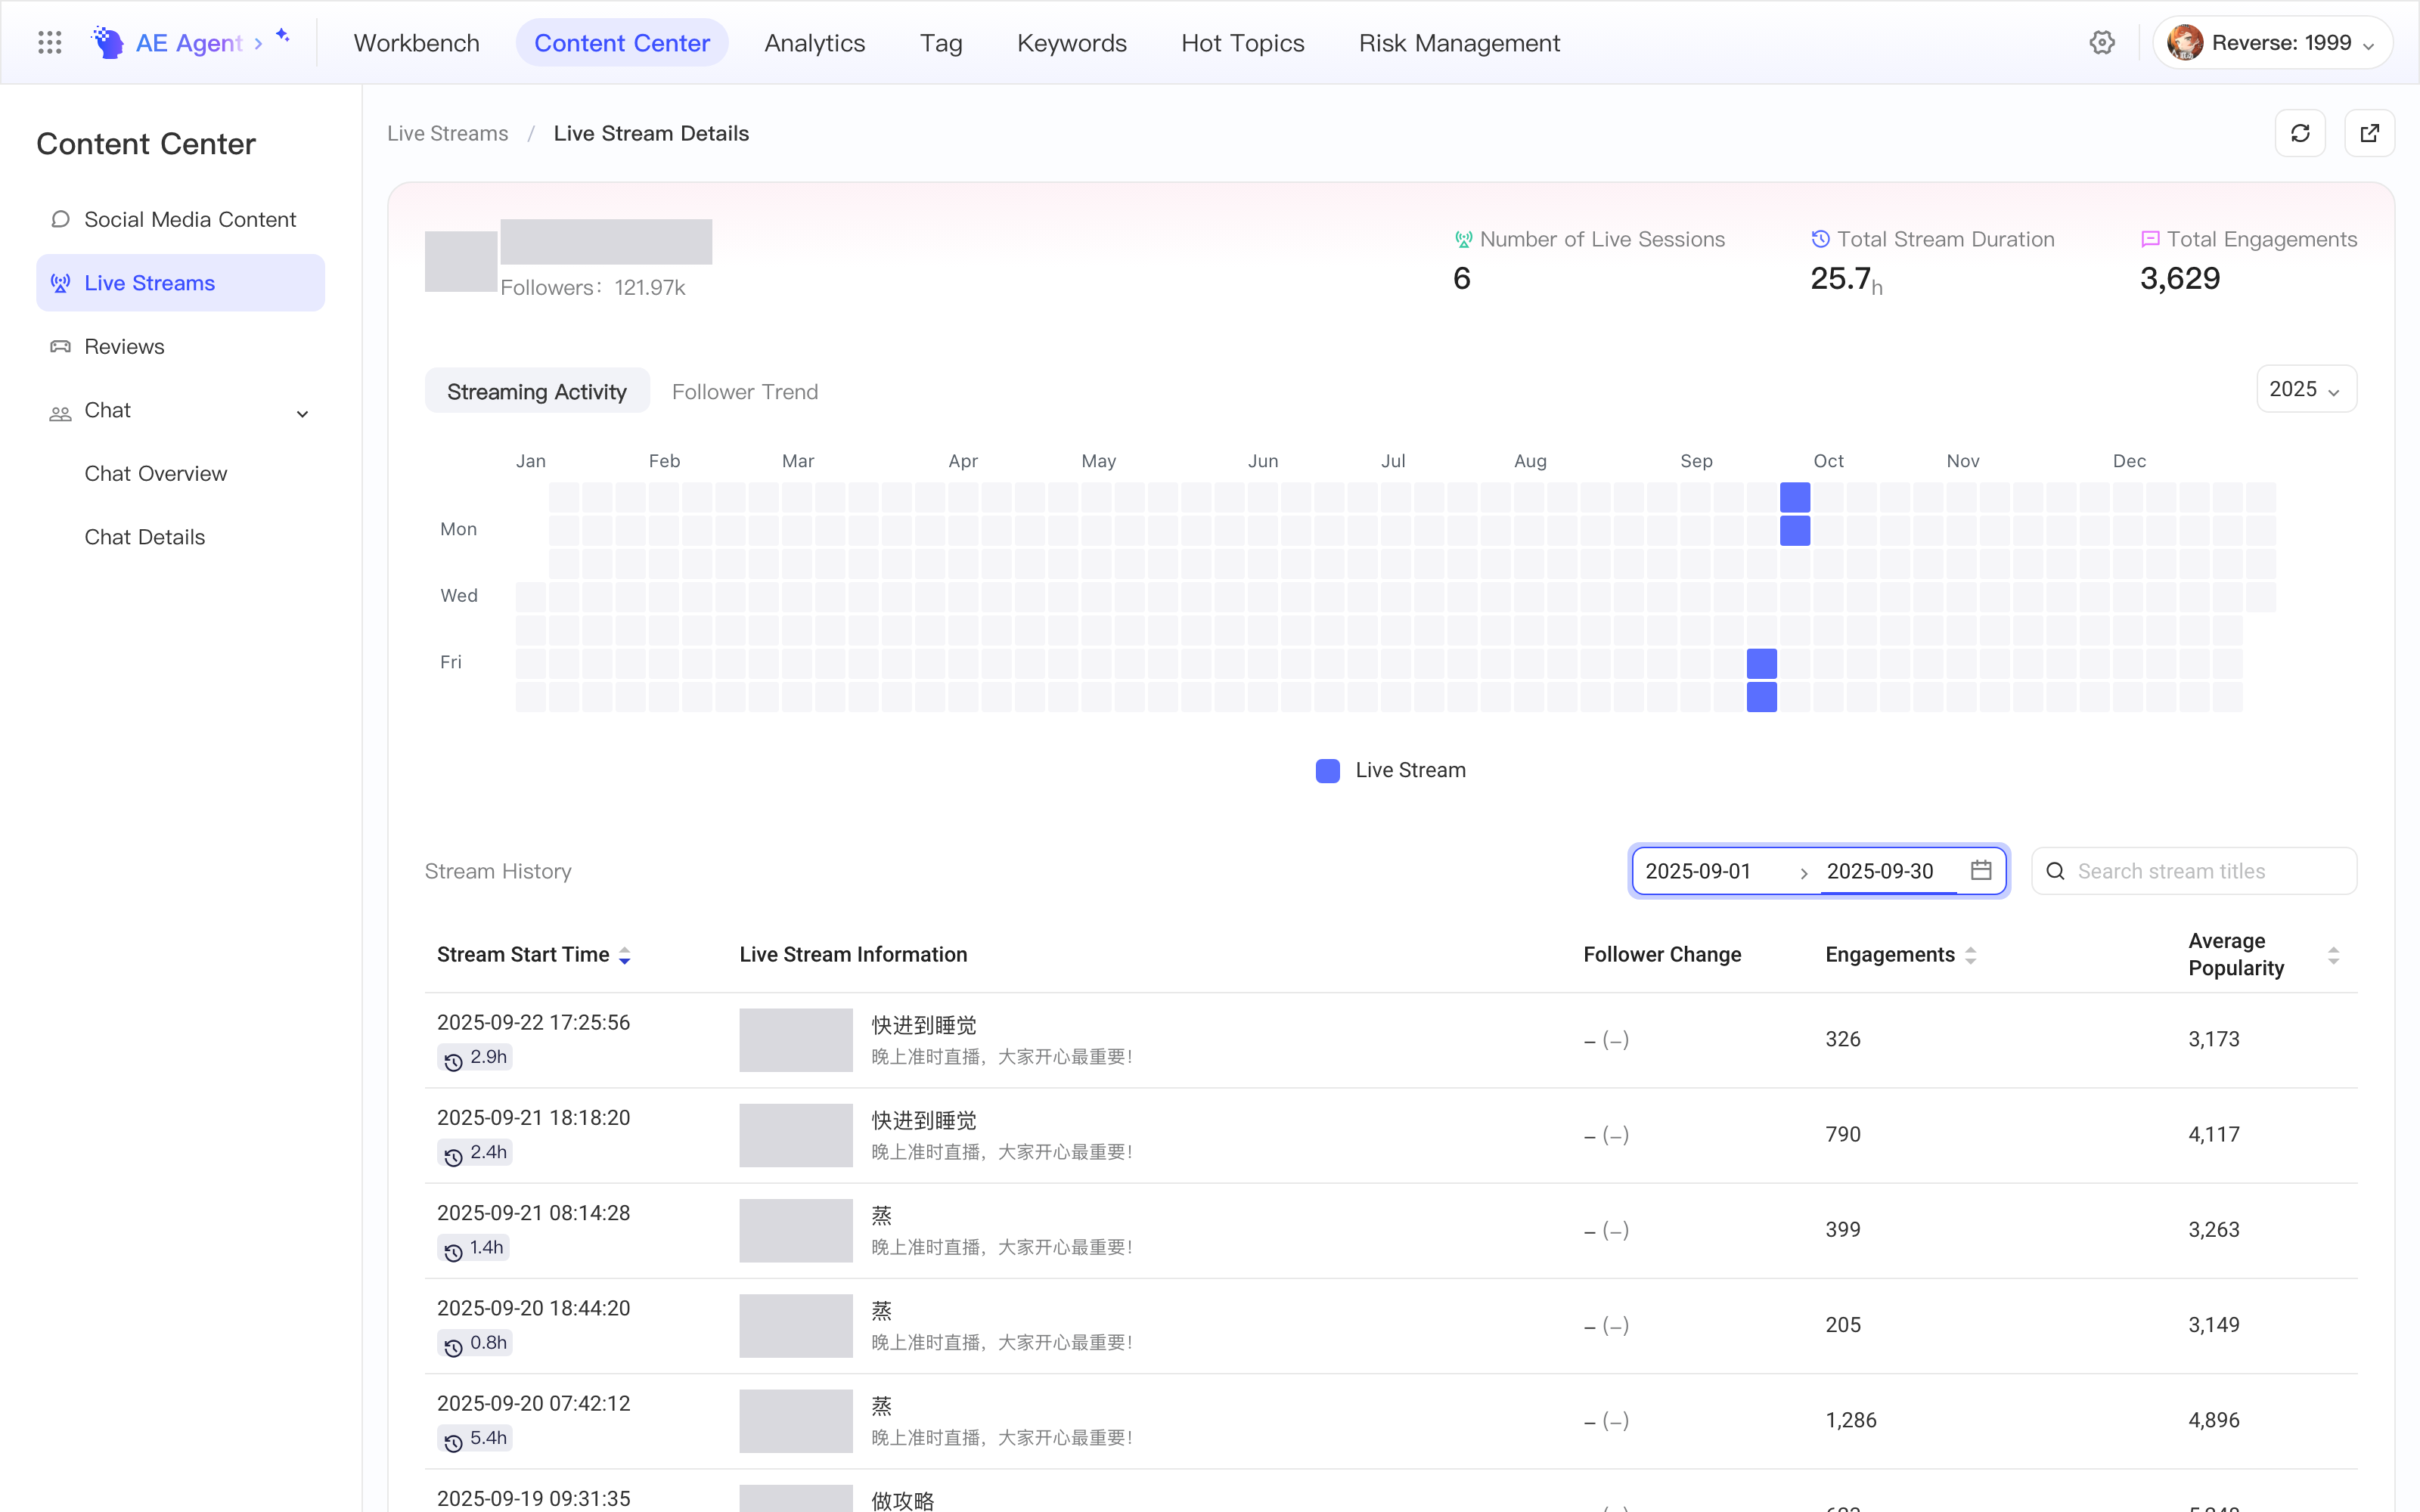This screenshot has width=2420, height=1512.
Task: Open Reviews in the sidebar
Action: pos(181,346)
